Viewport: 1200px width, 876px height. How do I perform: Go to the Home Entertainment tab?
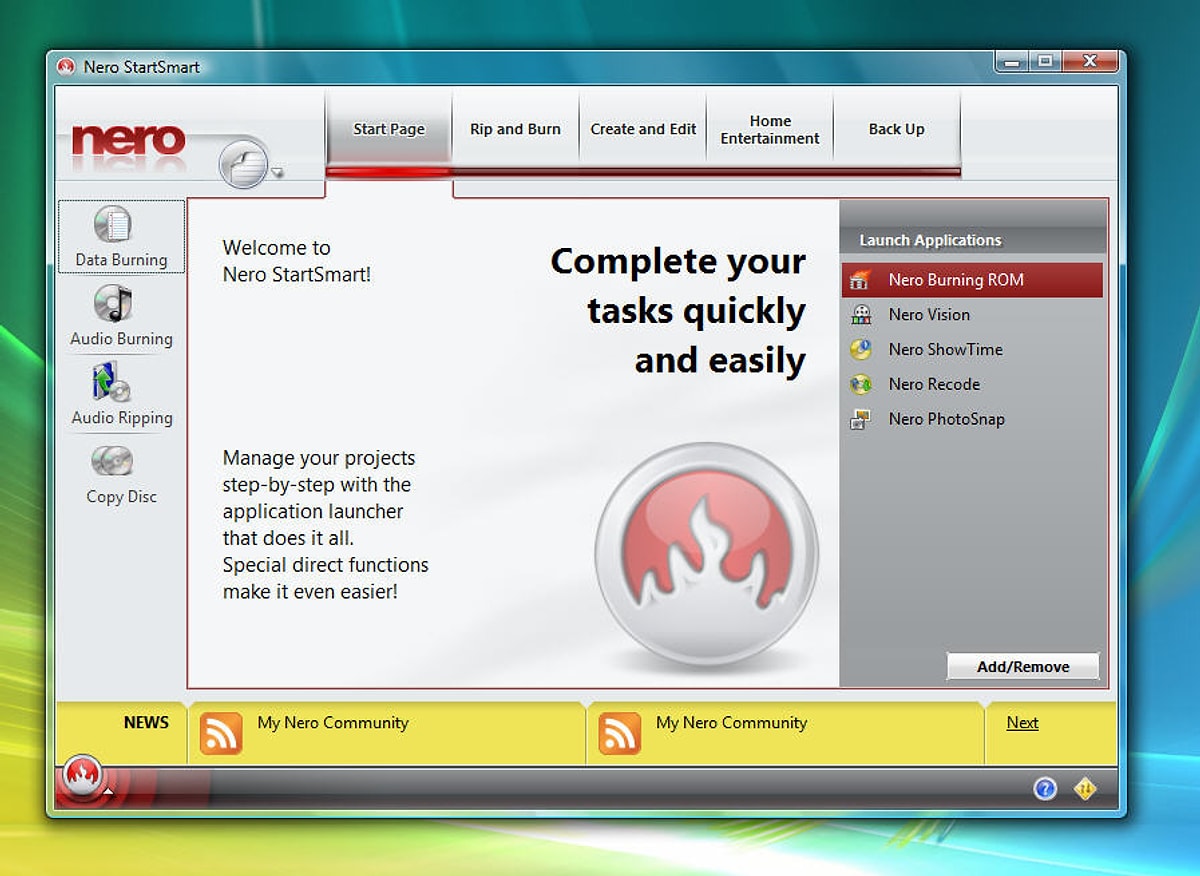pyautogui.click(x=770, y=129)
